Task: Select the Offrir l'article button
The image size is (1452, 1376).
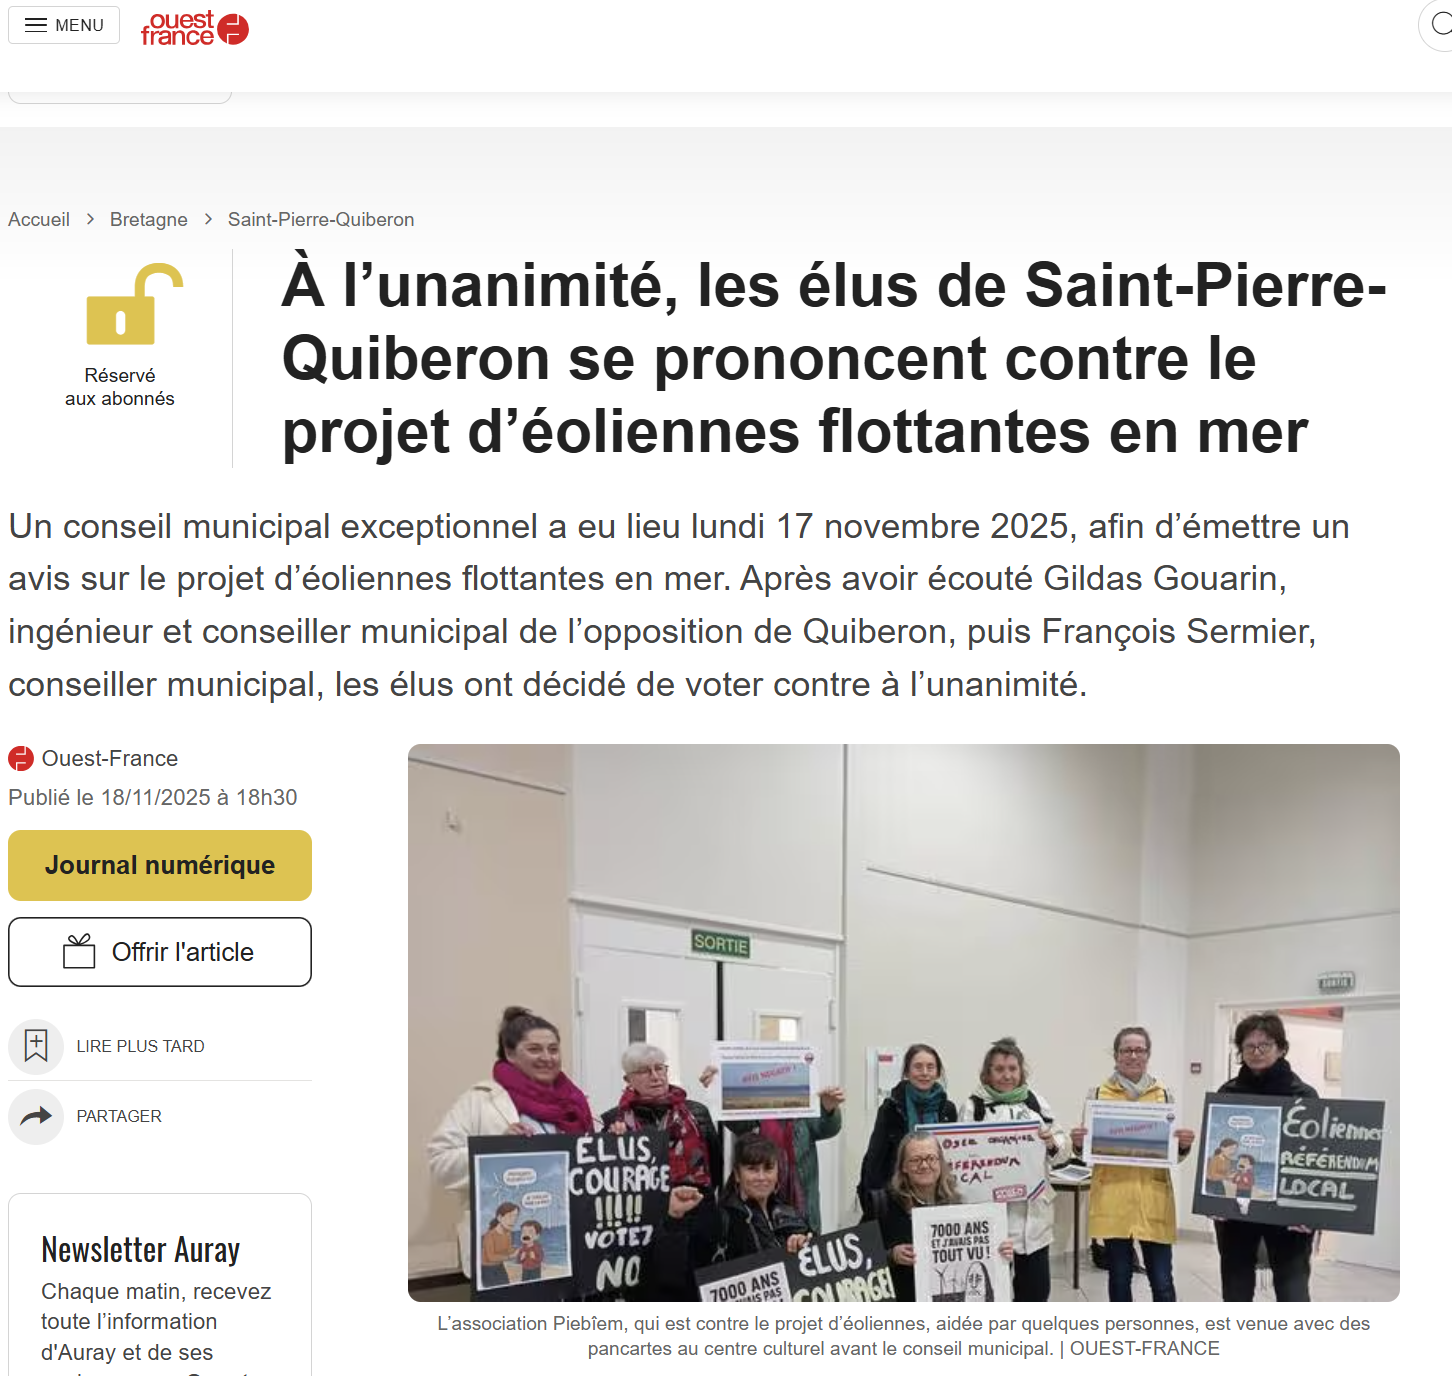Action: [160, 952]
